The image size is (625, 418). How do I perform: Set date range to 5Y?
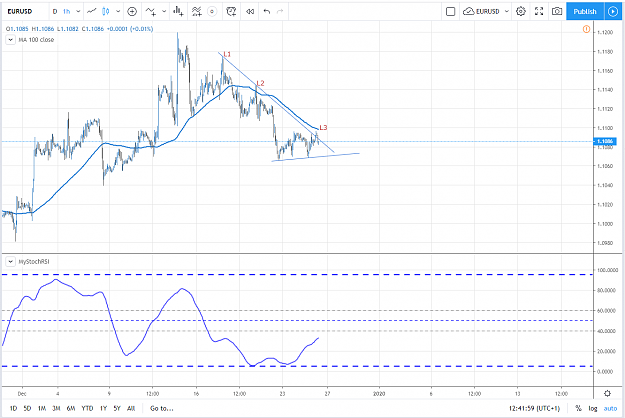pyautogui.click(x=117, y=408)
